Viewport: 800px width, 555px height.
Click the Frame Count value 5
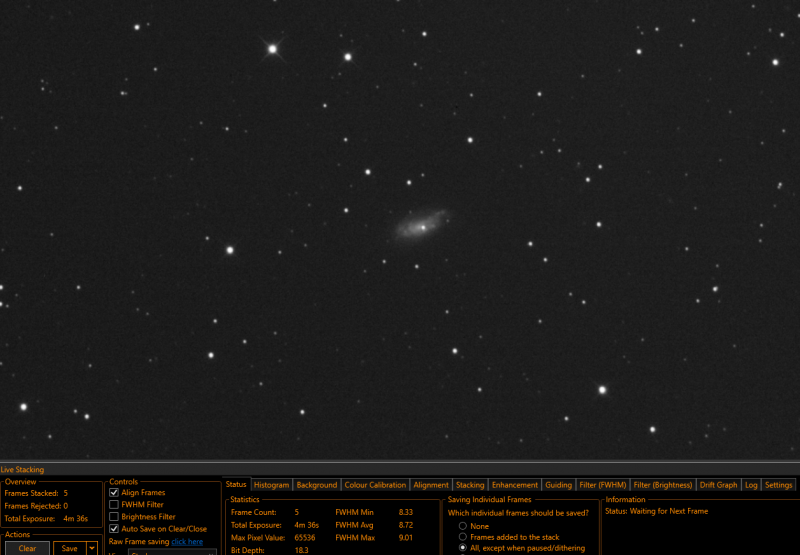point(296,512)
